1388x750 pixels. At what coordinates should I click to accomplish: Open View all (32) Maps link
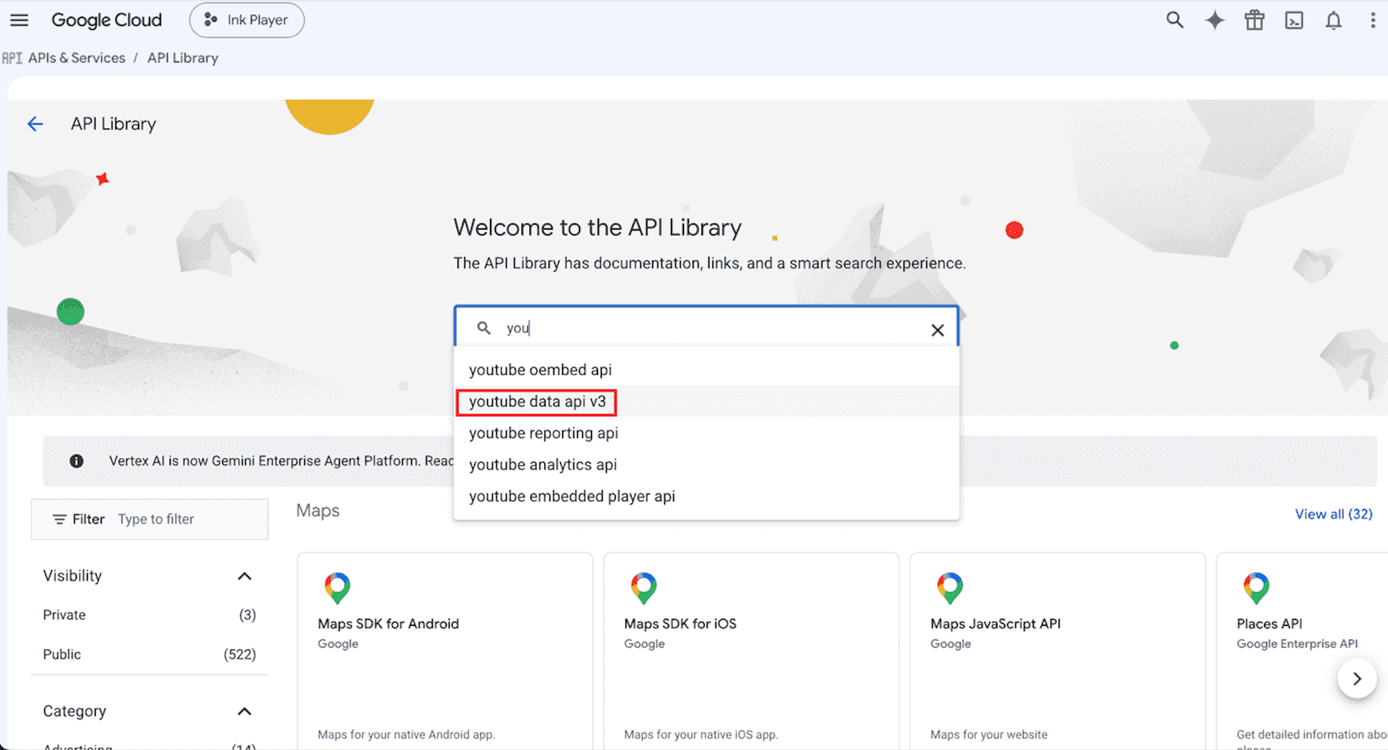pos(1333,514)
